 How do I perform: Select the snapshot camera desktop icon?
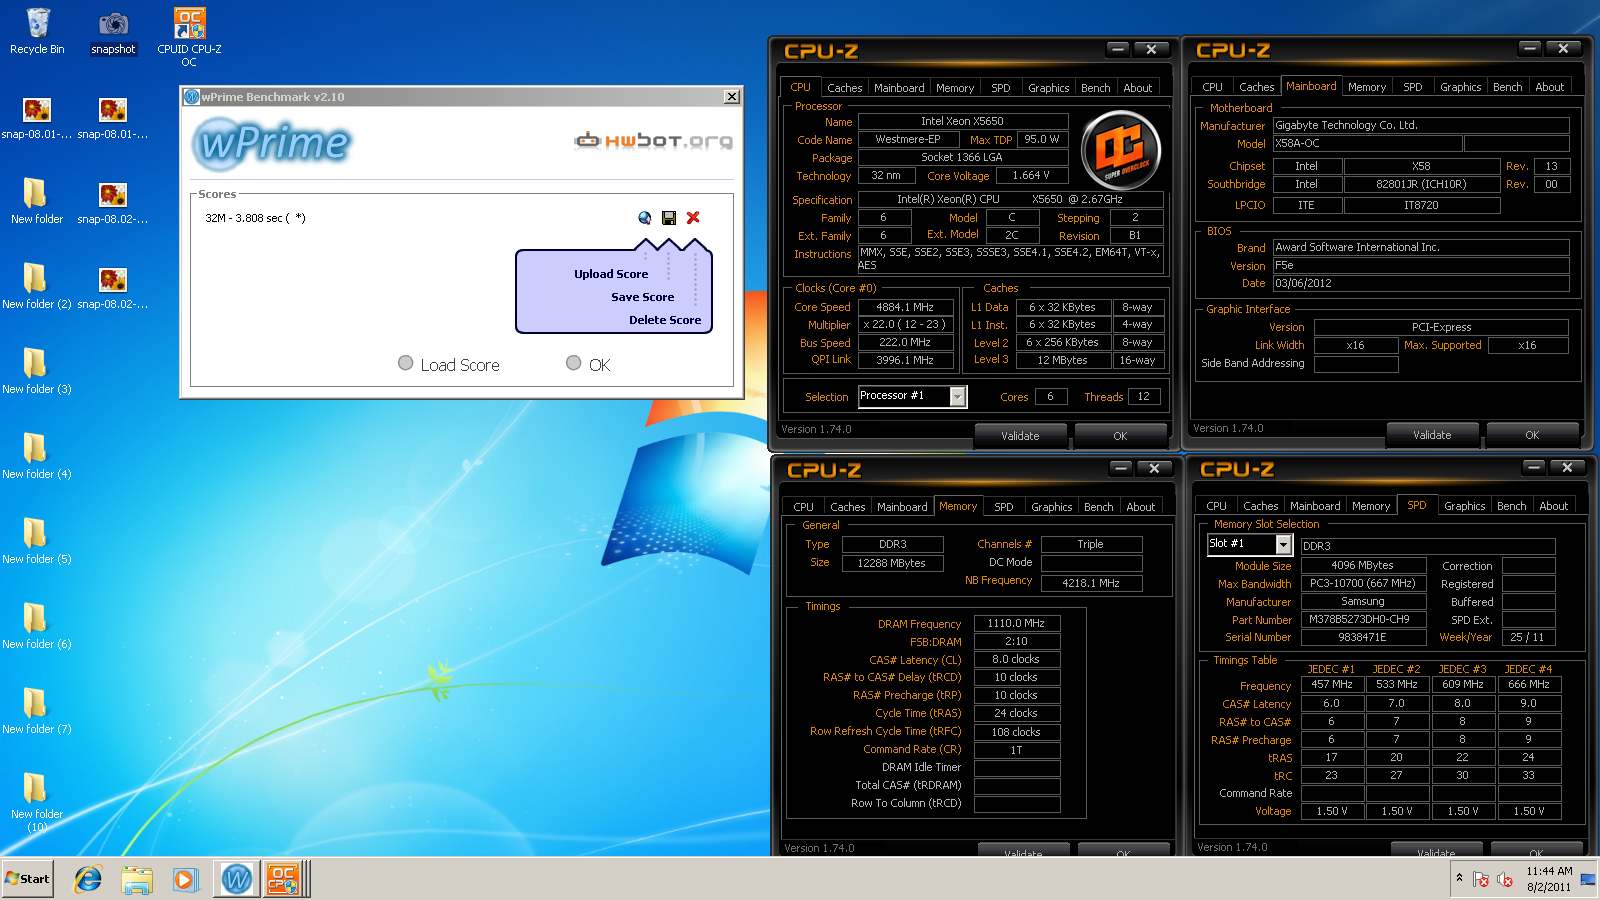(113, 31)
